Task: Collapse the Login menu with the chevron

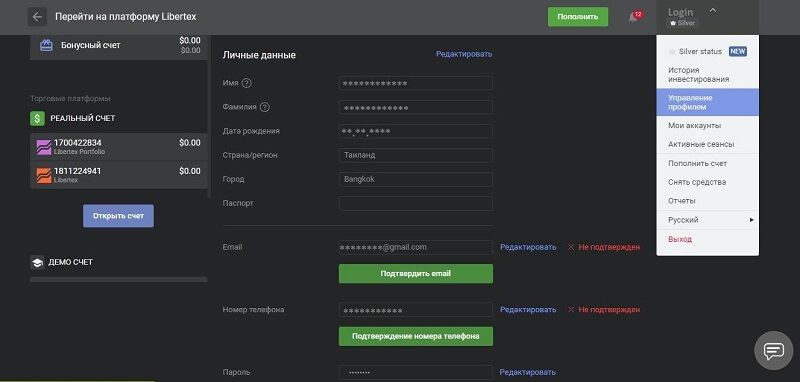Action: pyautogui.click(x=713, y=10)
